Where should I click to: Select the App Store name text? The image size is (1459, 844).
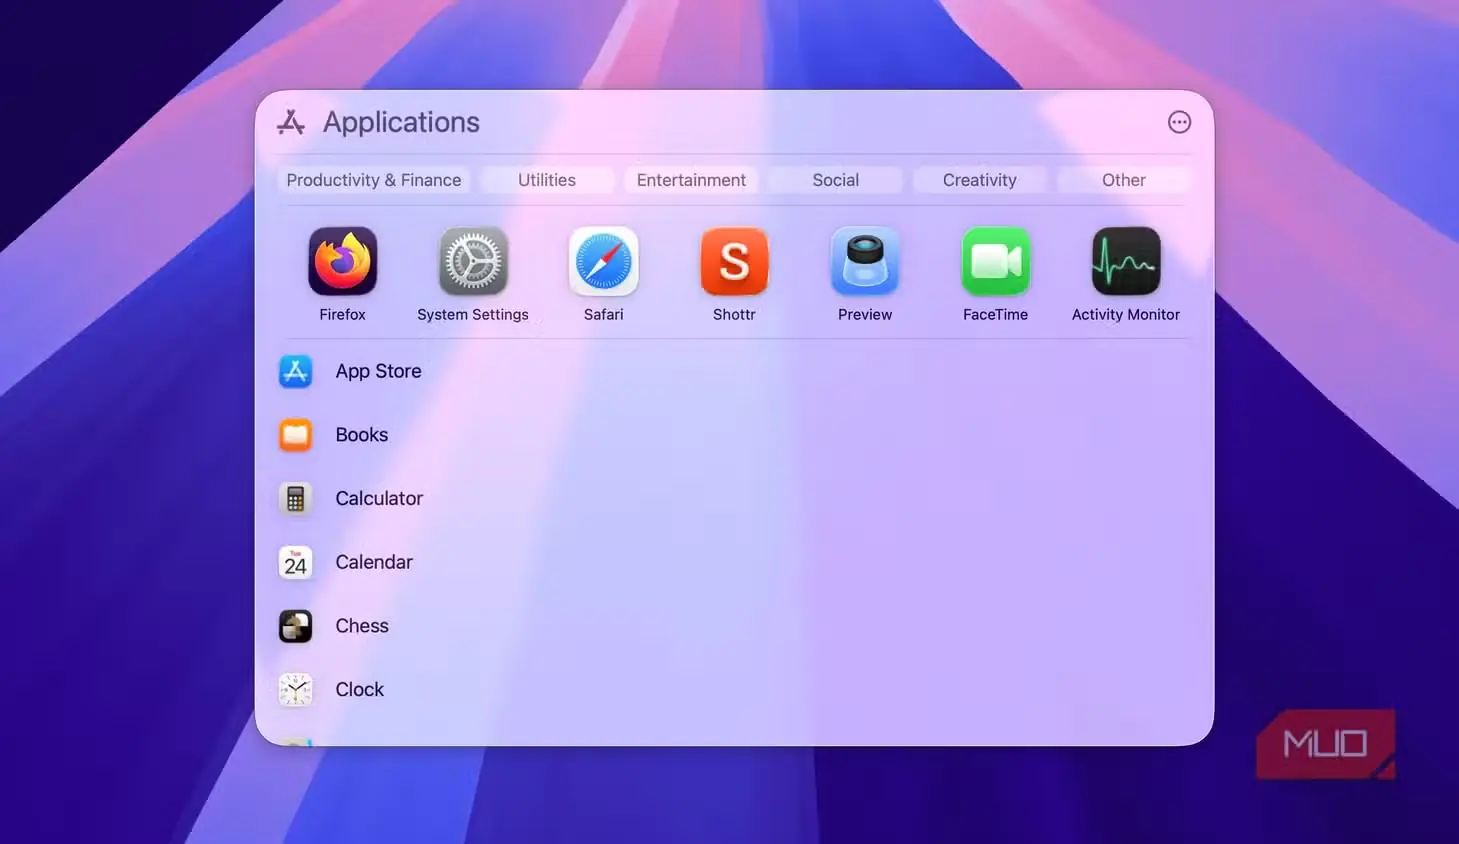[378, 371]
